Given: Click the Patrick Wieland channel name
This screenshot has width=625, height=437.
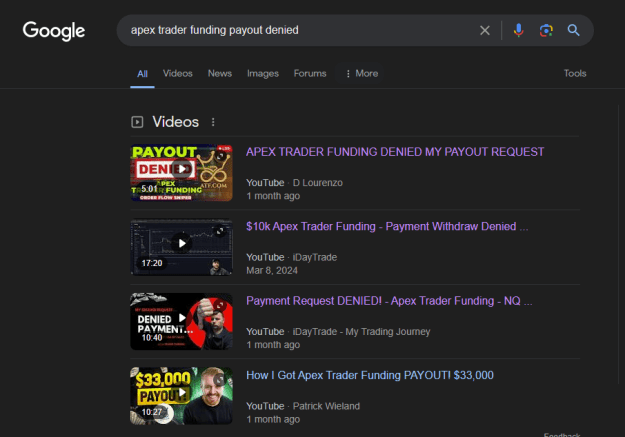Looking at the screenshot, I should (x=326, y=406).
